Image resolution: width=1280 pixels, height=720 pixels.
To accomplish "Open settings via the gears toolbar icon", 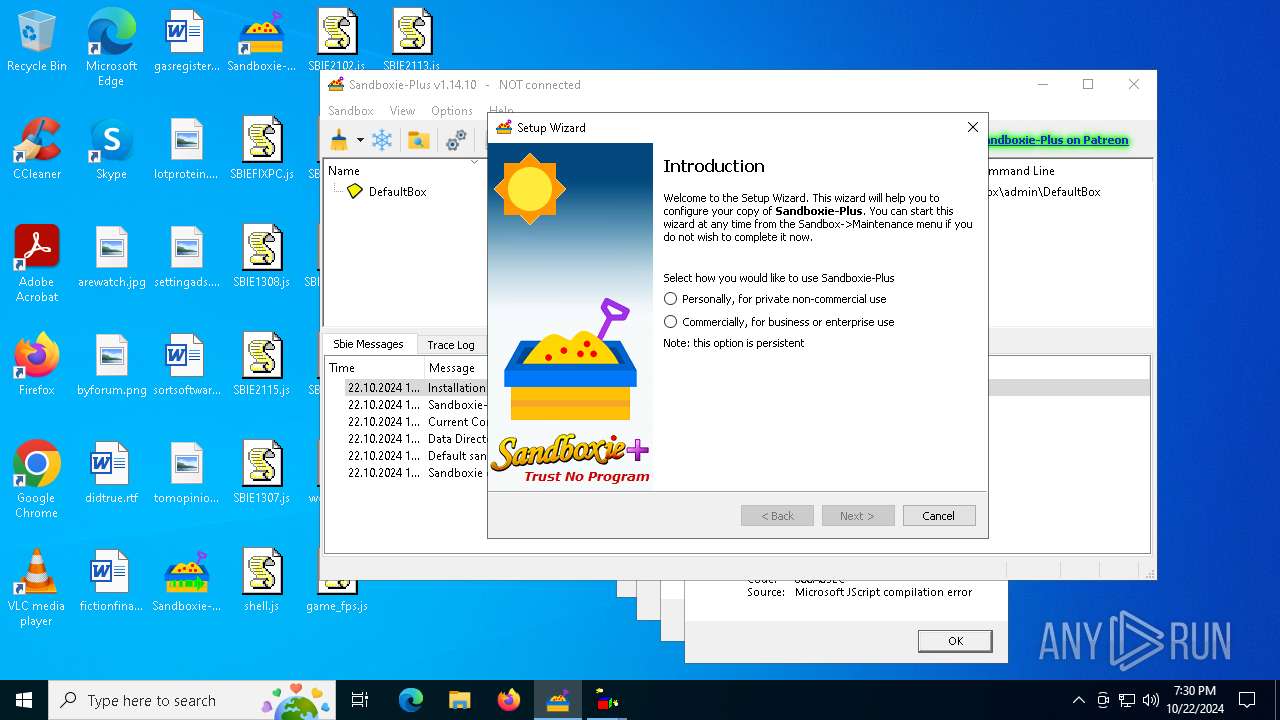I will (456, 141).
